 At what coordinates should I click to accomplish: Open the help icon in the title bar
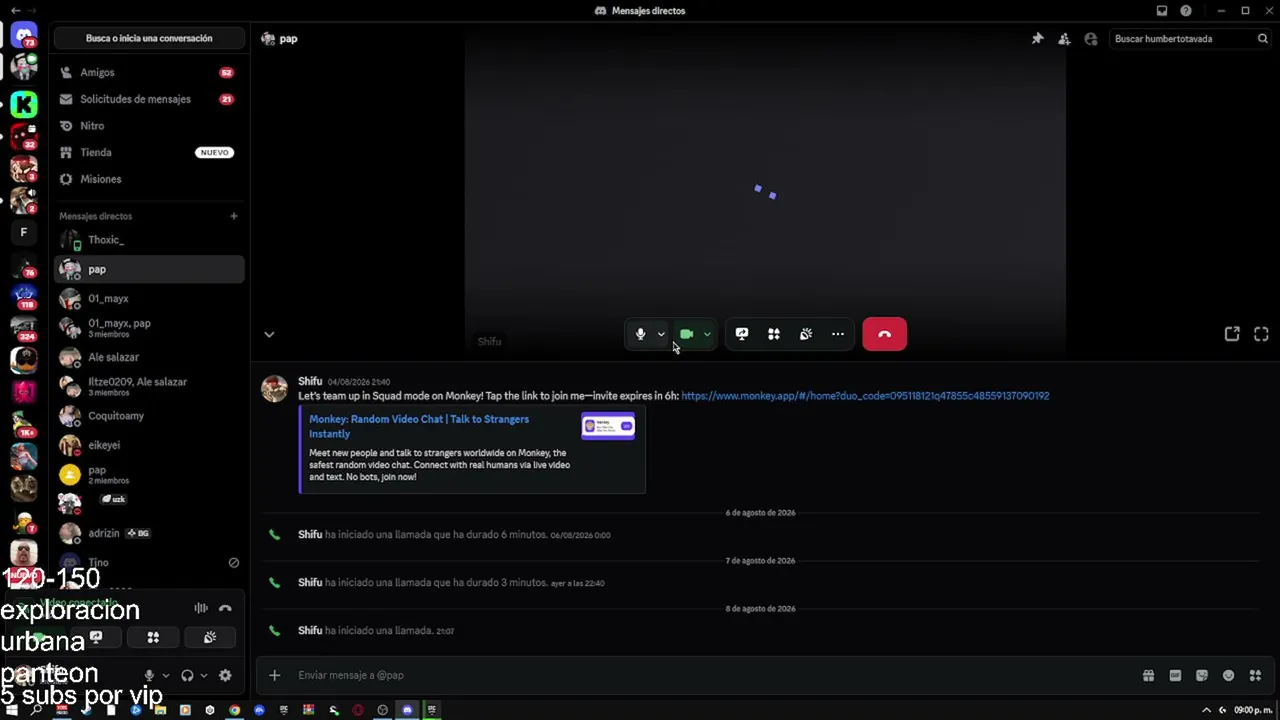point(1186,11)
